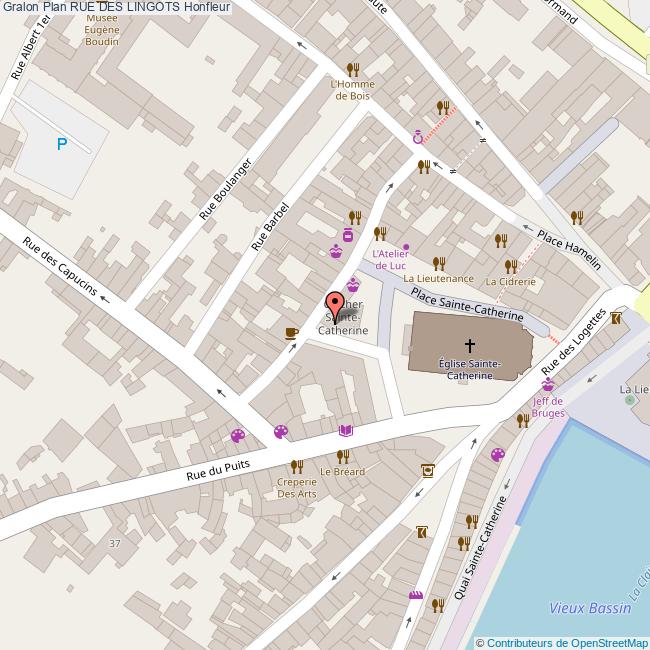This screenshot has width=650, height=650.
Task: Select the Creperie Des Arts restaurant icon
Action: (296, 466)
